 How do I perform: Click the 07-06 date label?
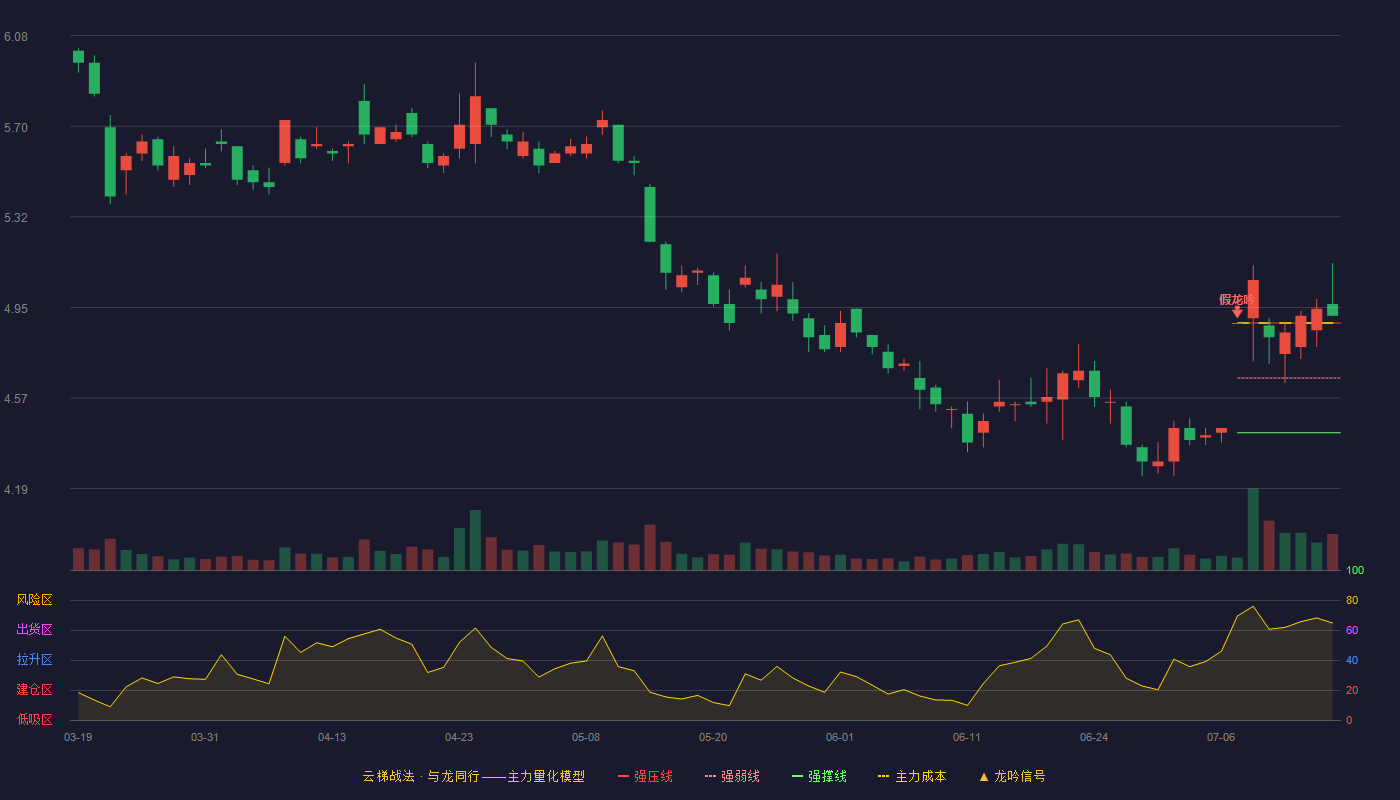coord(1221,737)
